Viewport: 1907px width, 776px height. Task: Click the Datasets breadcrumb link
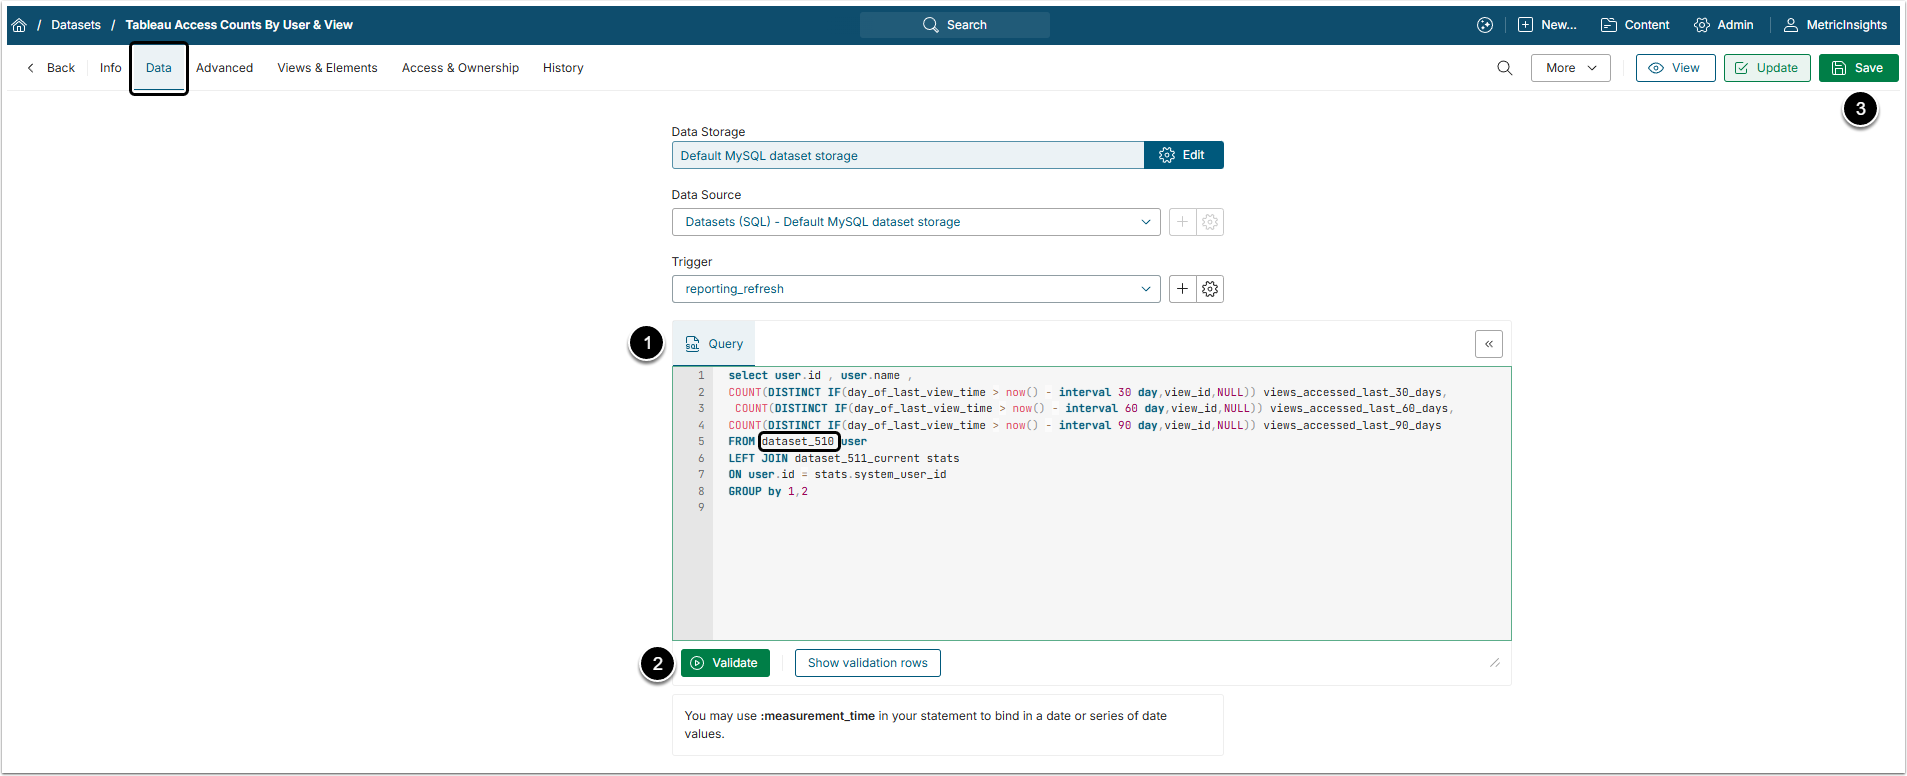[x=76, y=25]
